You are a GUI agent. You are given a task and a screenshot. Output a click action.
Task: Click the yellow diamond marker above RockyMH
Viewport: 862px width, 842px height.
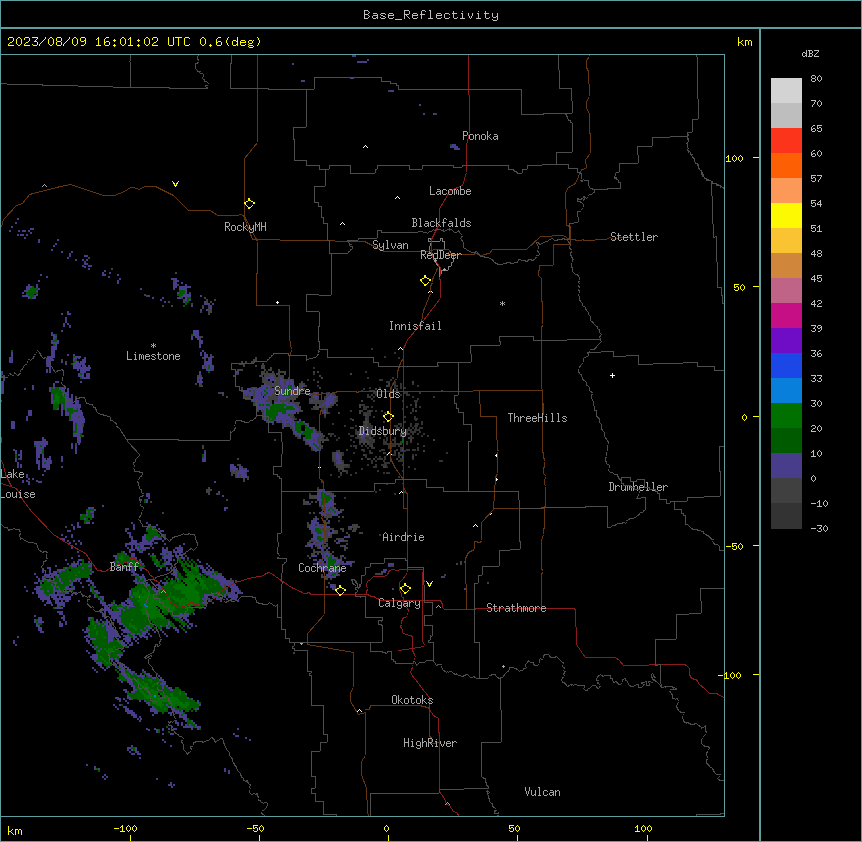pyautogui.click(x=249, y=204)
